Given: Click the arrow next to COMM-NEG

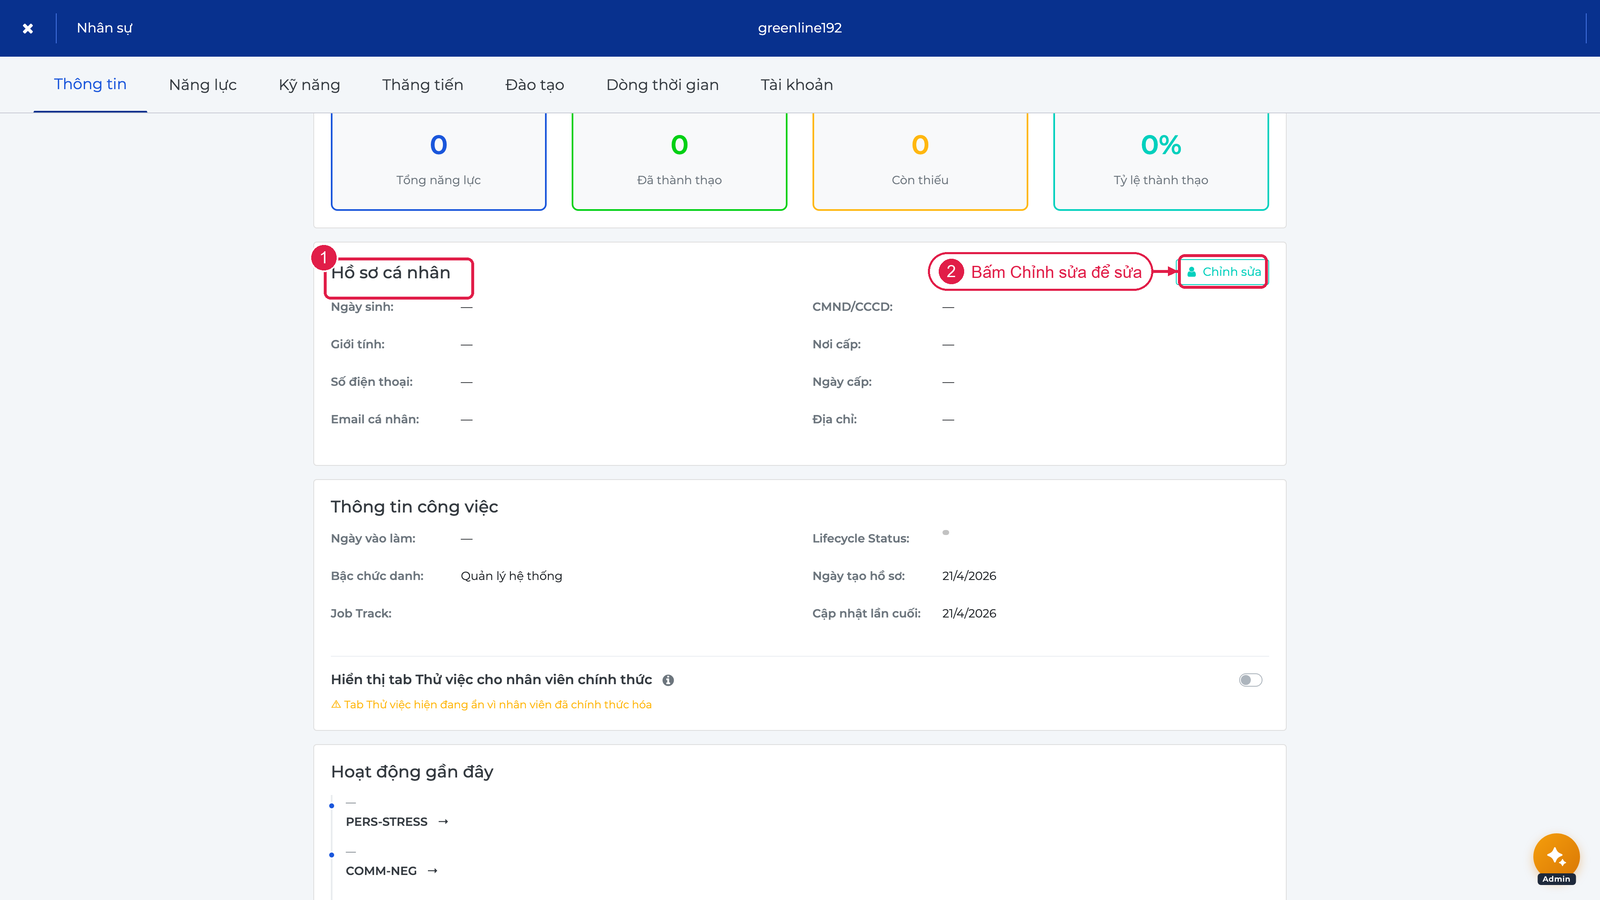Looking at the screenshot, I should tap(433, 871).
